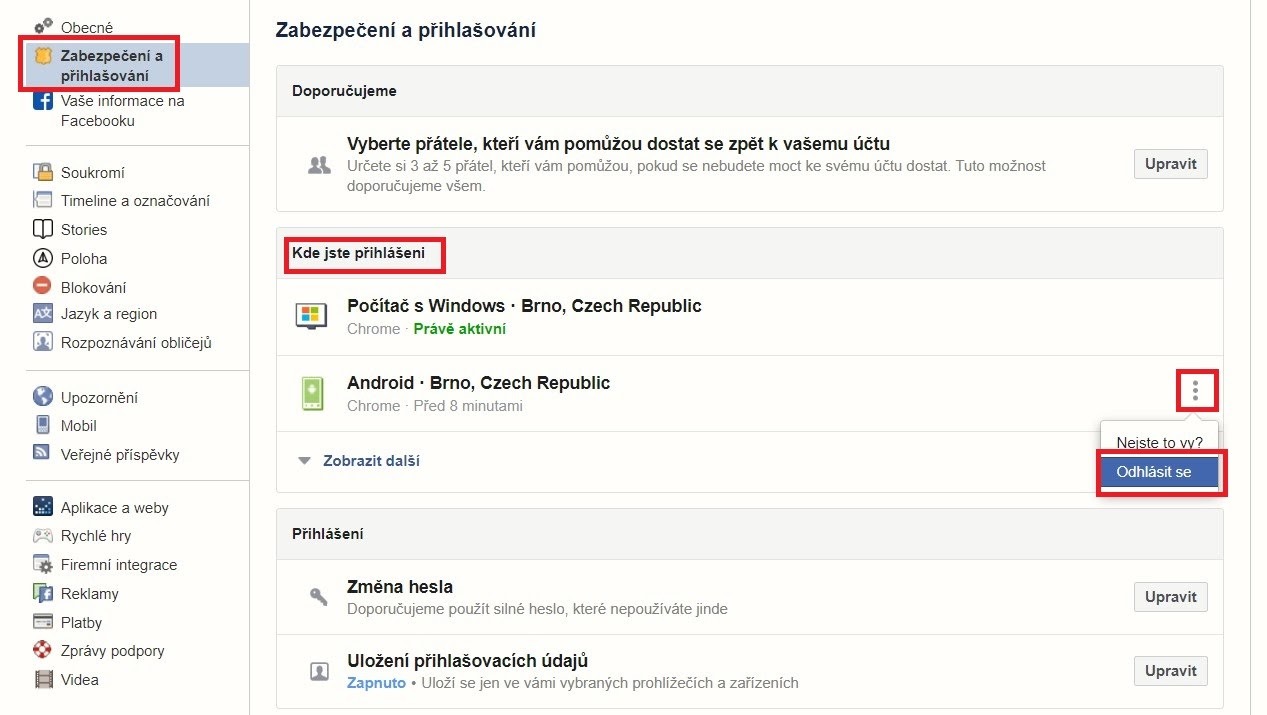
Task: Click the Facebook logo icon beside Vaše informace
Action: pos(43,101)
